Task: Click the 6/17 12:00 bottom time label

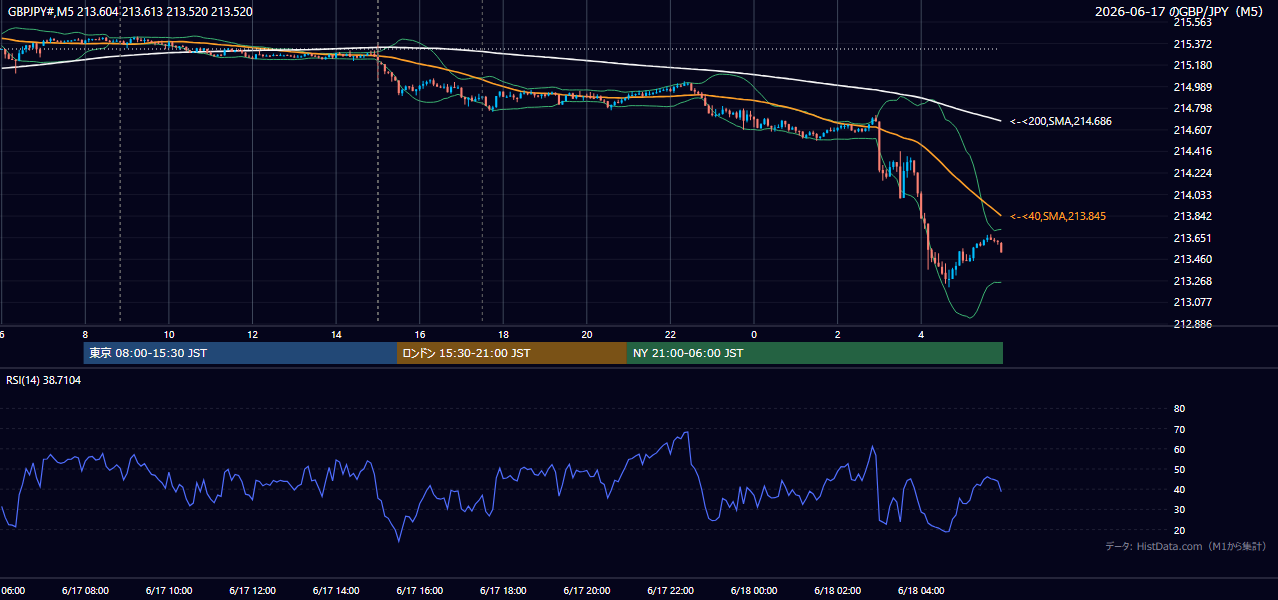Action: tap(253, 591)
